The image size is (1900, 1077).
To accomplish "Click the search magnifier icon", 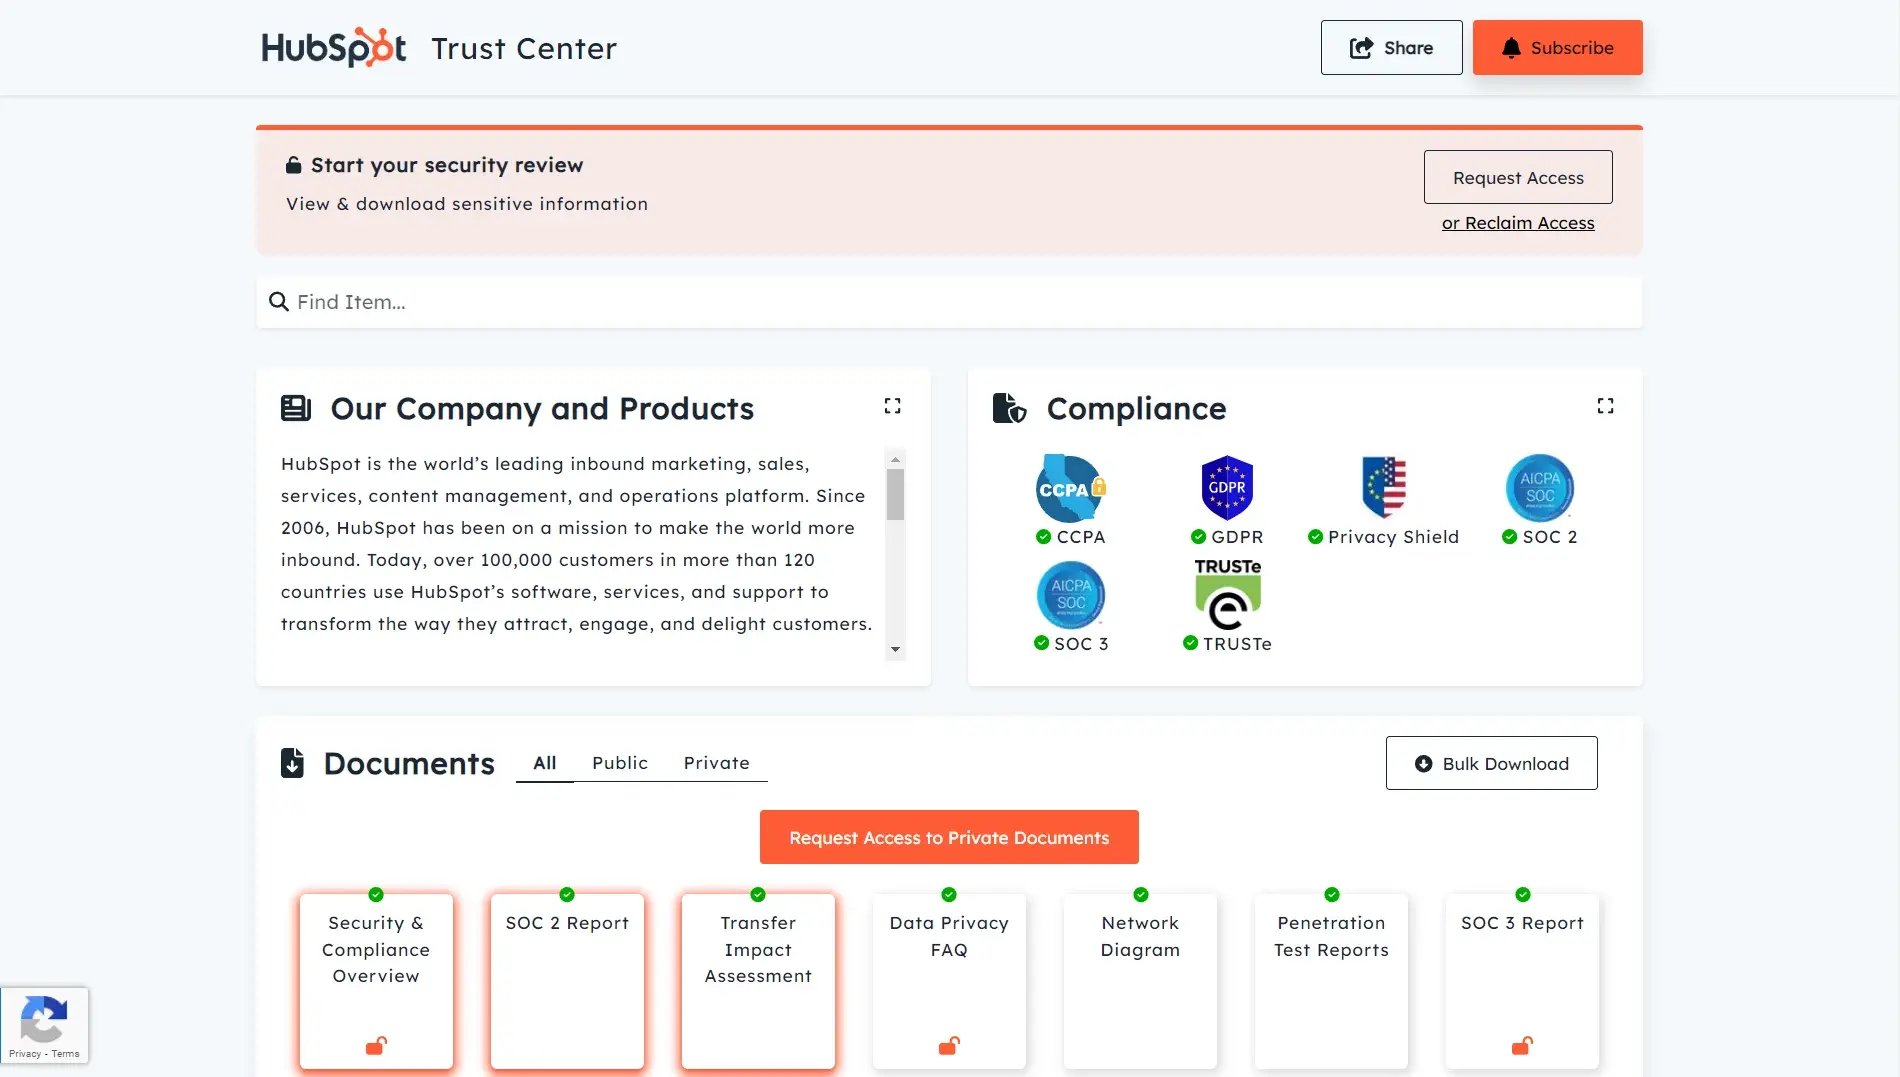I will pyautogui.click(x=279, y=302).
